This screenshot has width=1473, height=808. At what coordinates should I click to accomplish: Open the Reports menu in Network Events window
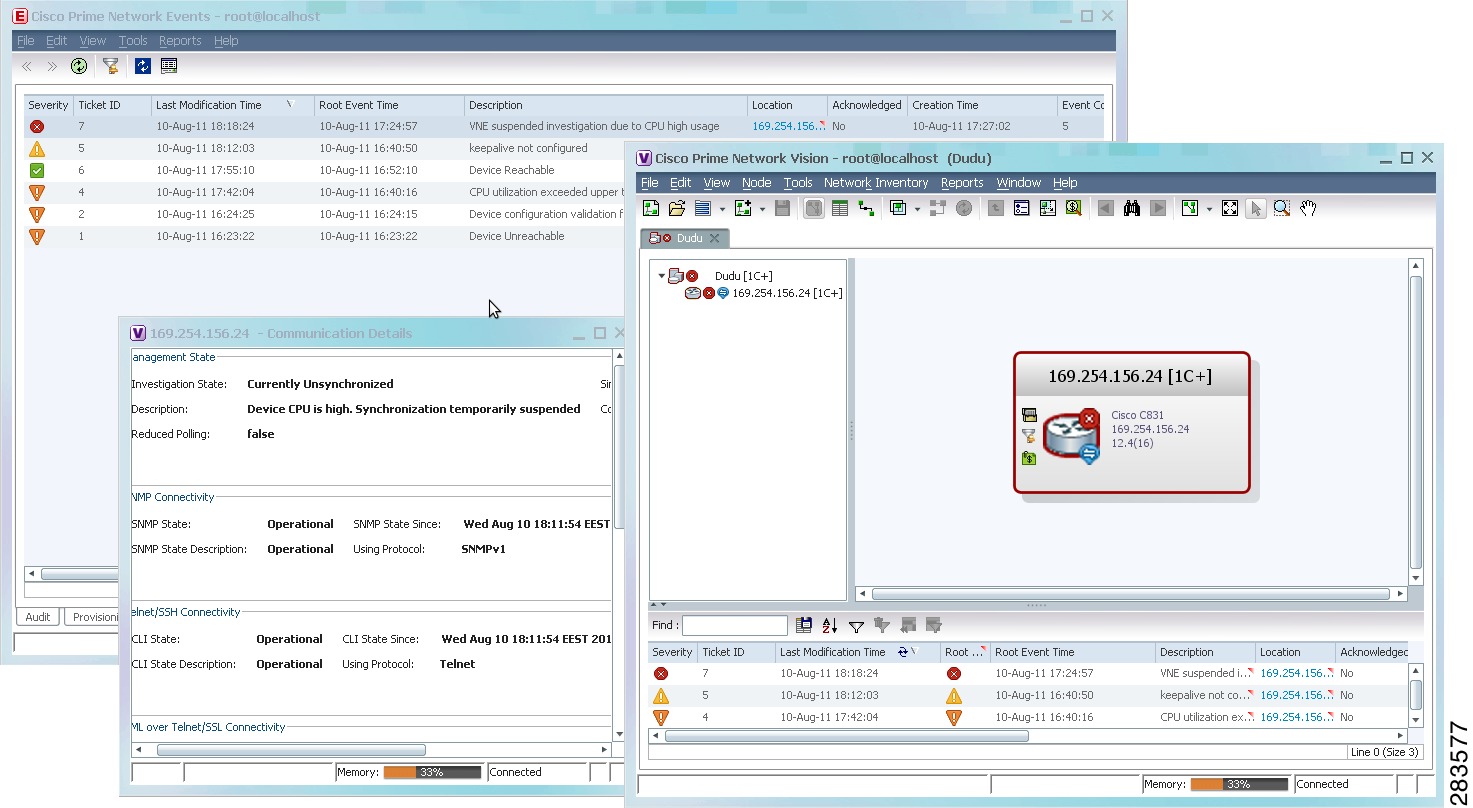click(x=180, y=41)
